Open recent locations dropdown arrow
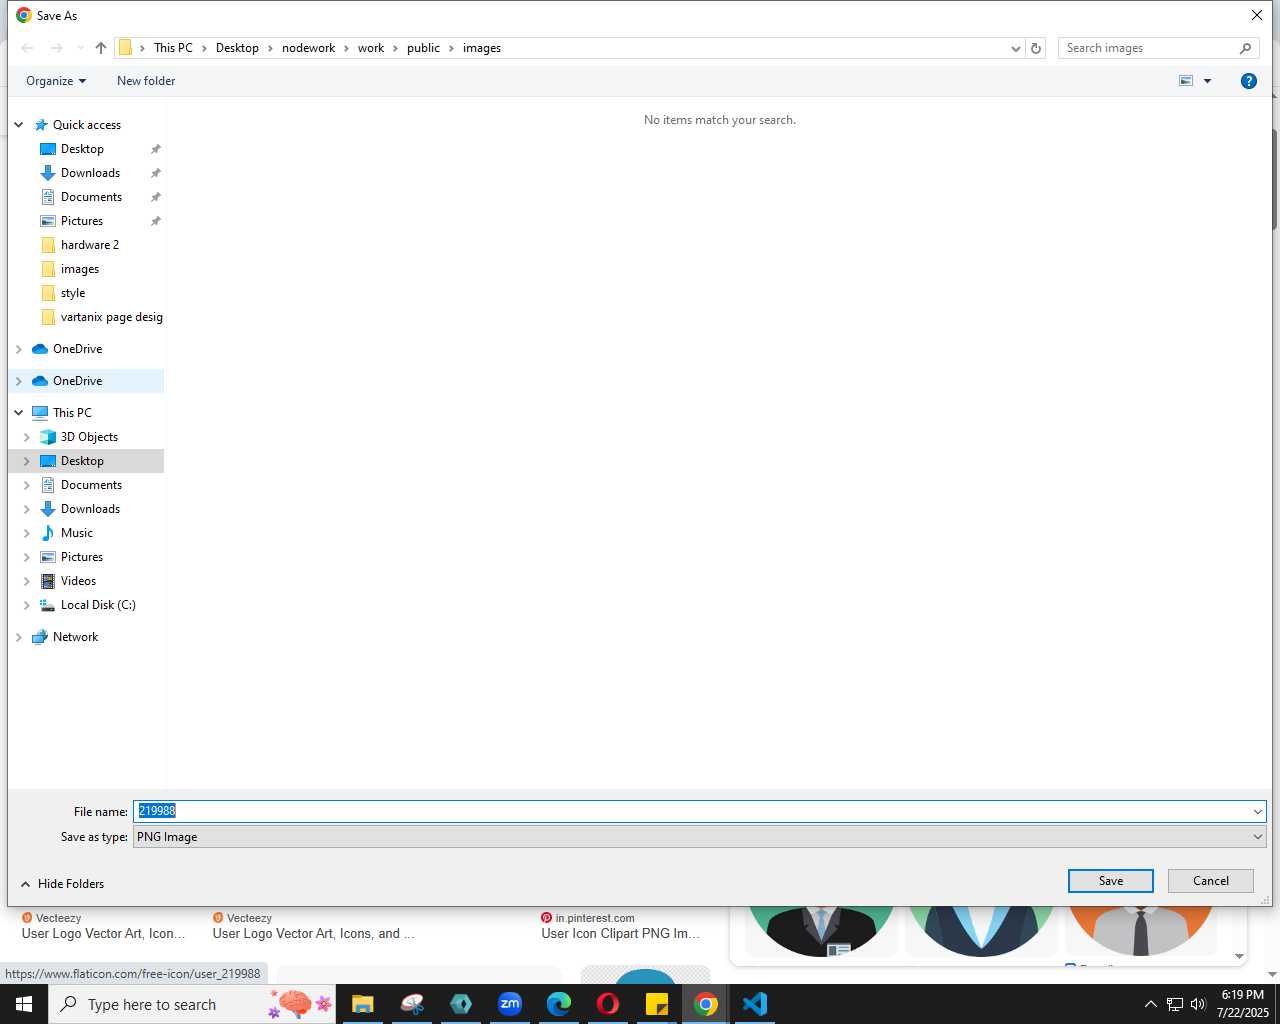Image resolution: width=1280 pixels, height=1024 pixels. click(x=80, y=48)
